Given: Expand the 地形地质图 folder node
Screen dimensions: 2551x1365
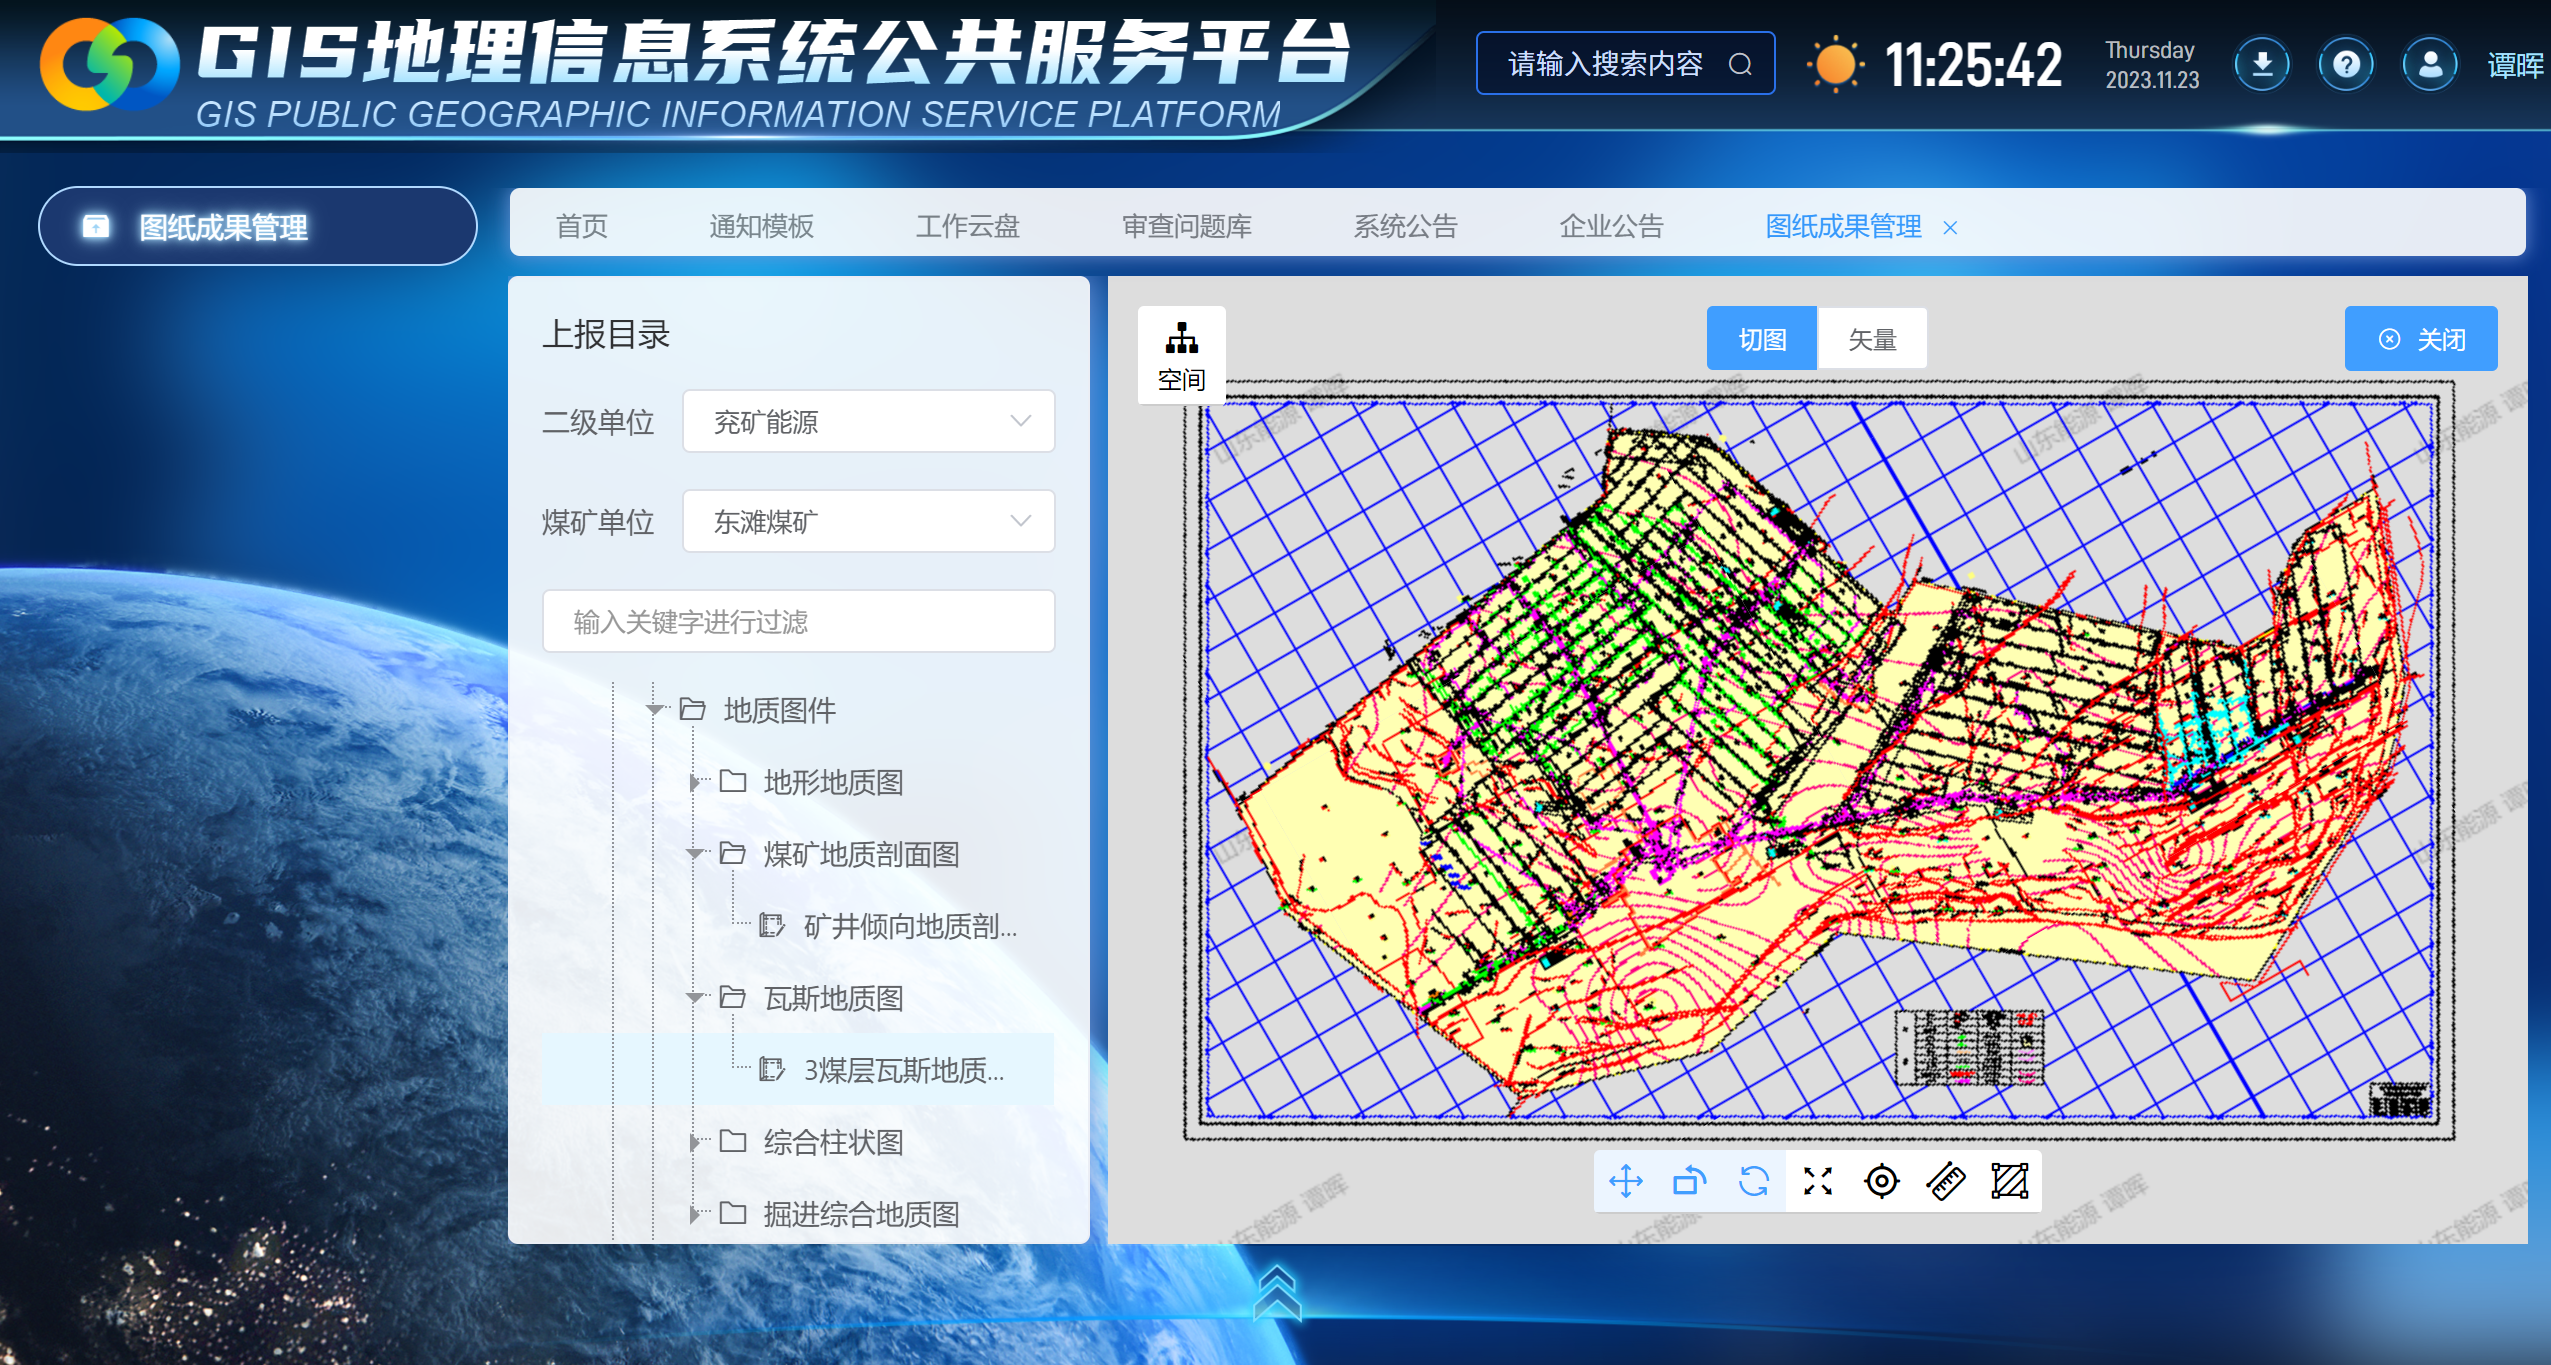Looking at the screenshot, I should tap(694, 782).
